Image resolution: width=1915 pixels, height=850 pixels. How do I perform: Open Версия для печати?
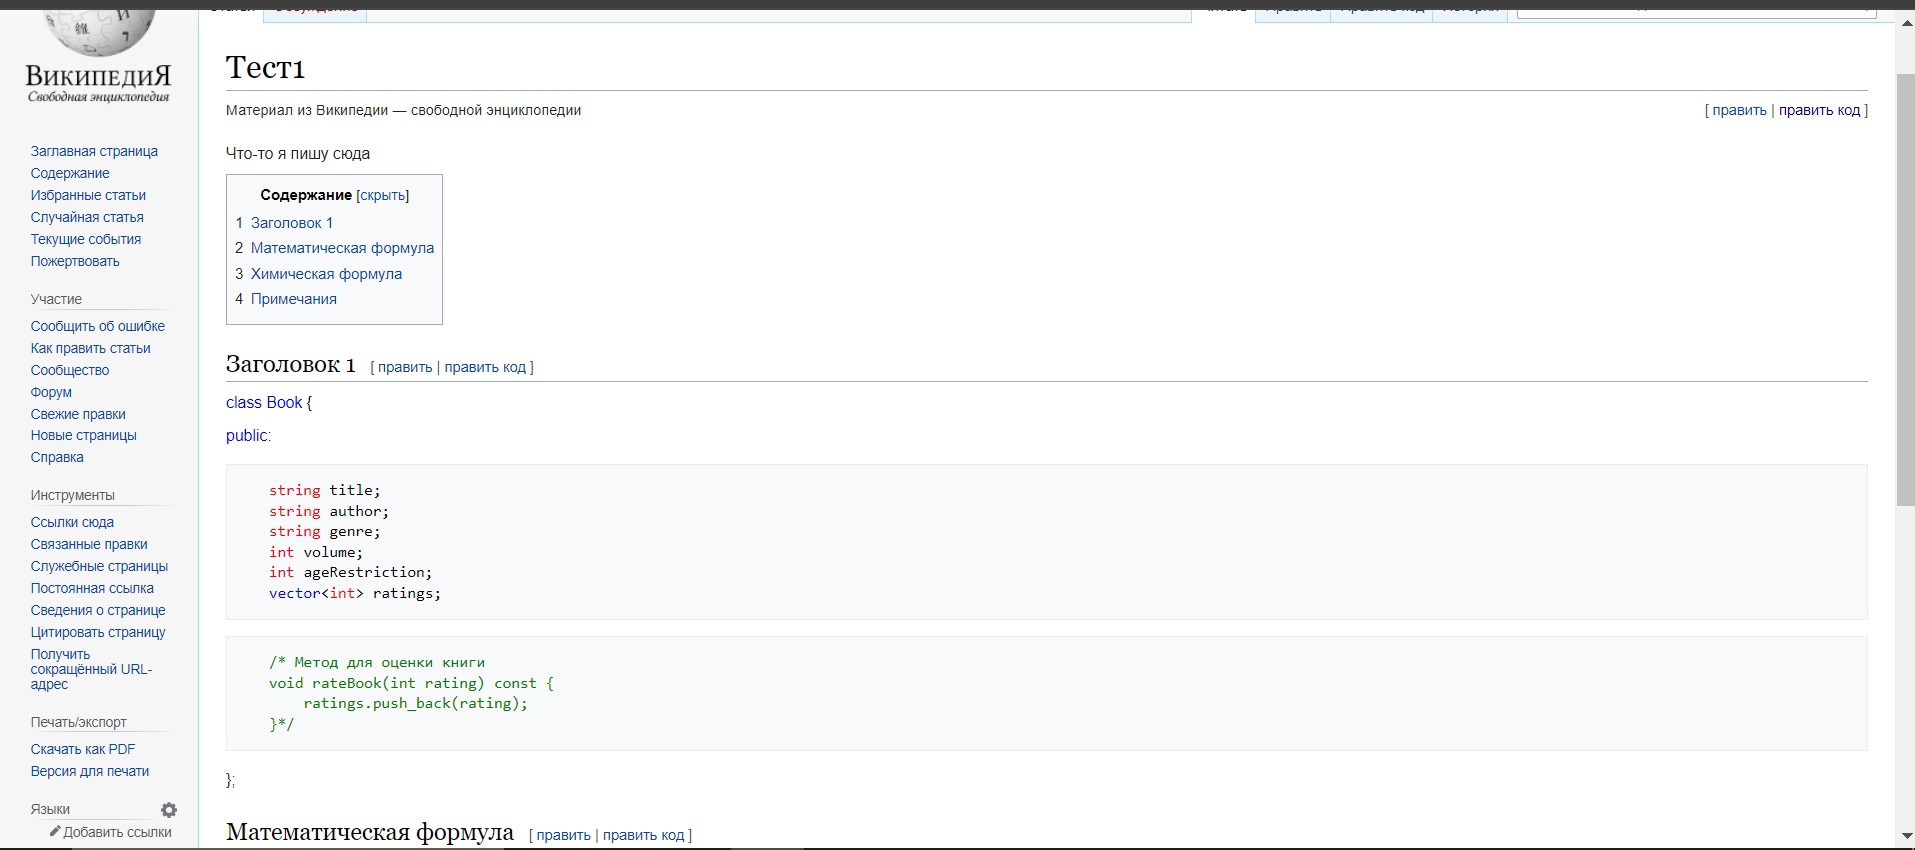pyautogui.click(x=90, y=771)
